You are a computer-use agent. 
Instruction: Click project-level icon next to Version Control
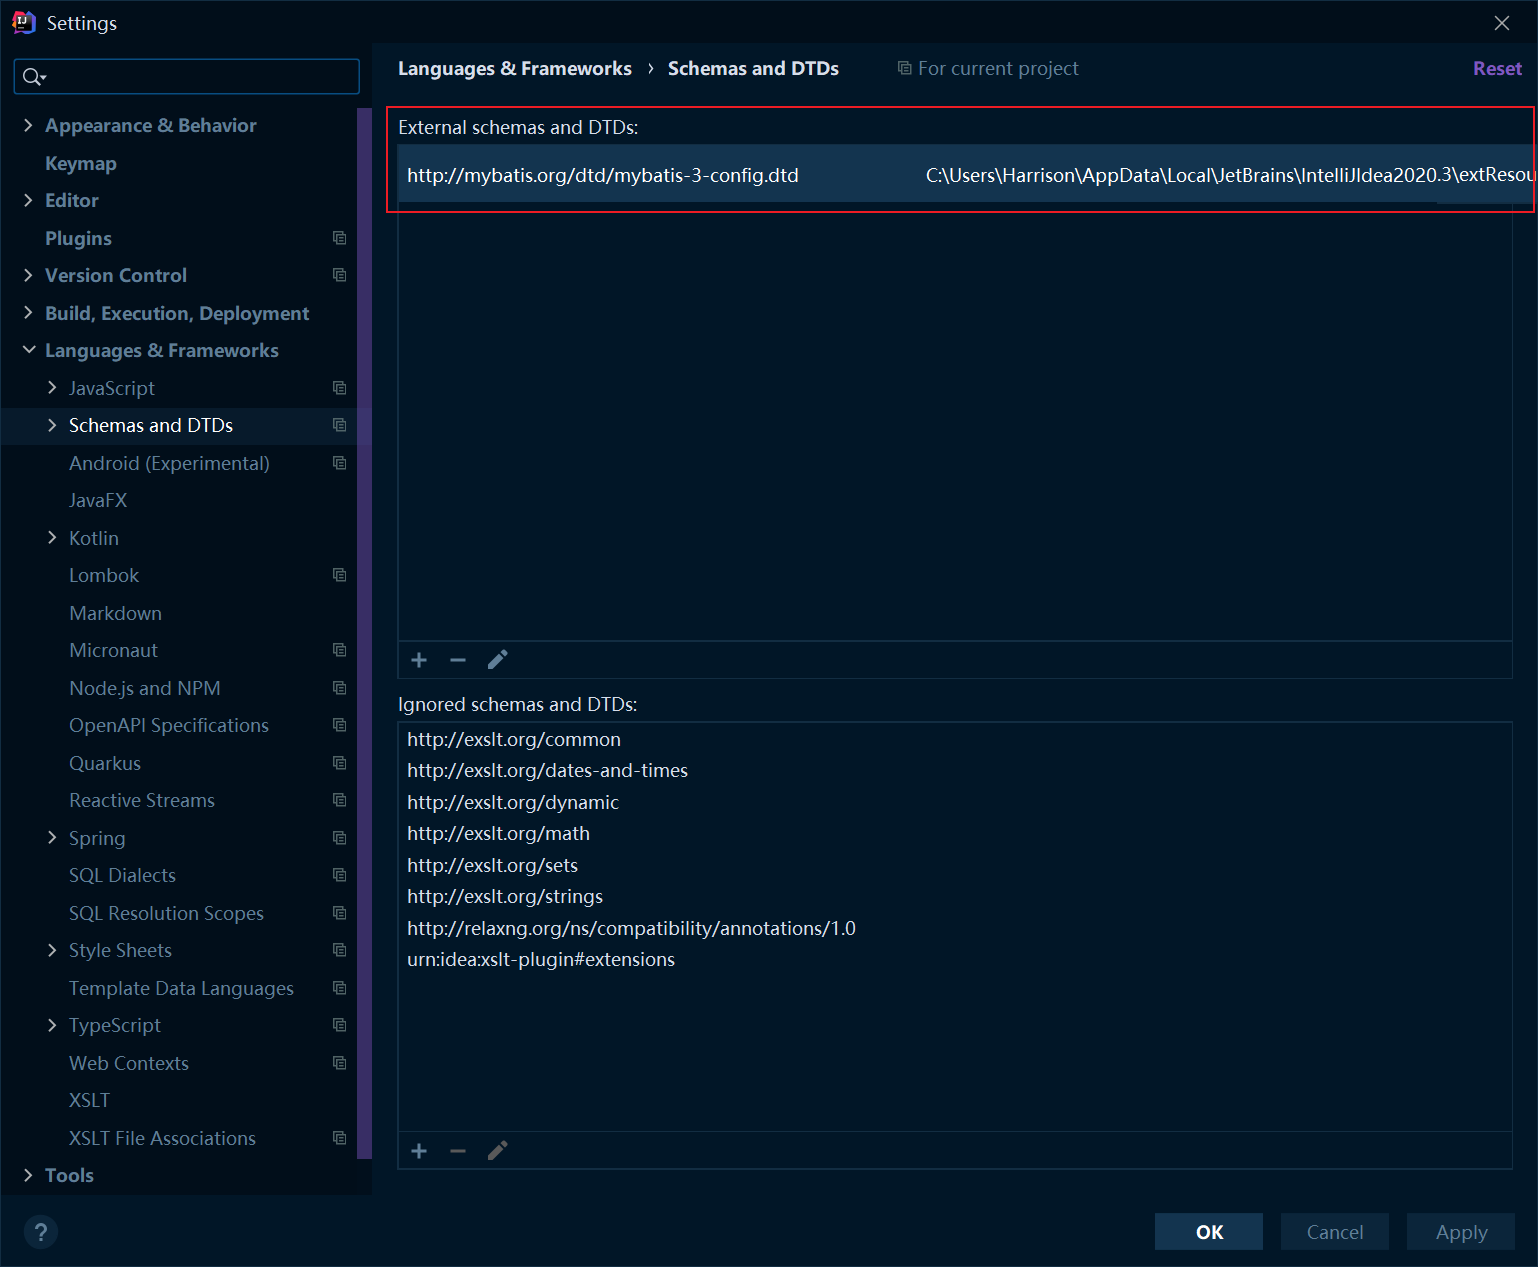pos(340,275)
